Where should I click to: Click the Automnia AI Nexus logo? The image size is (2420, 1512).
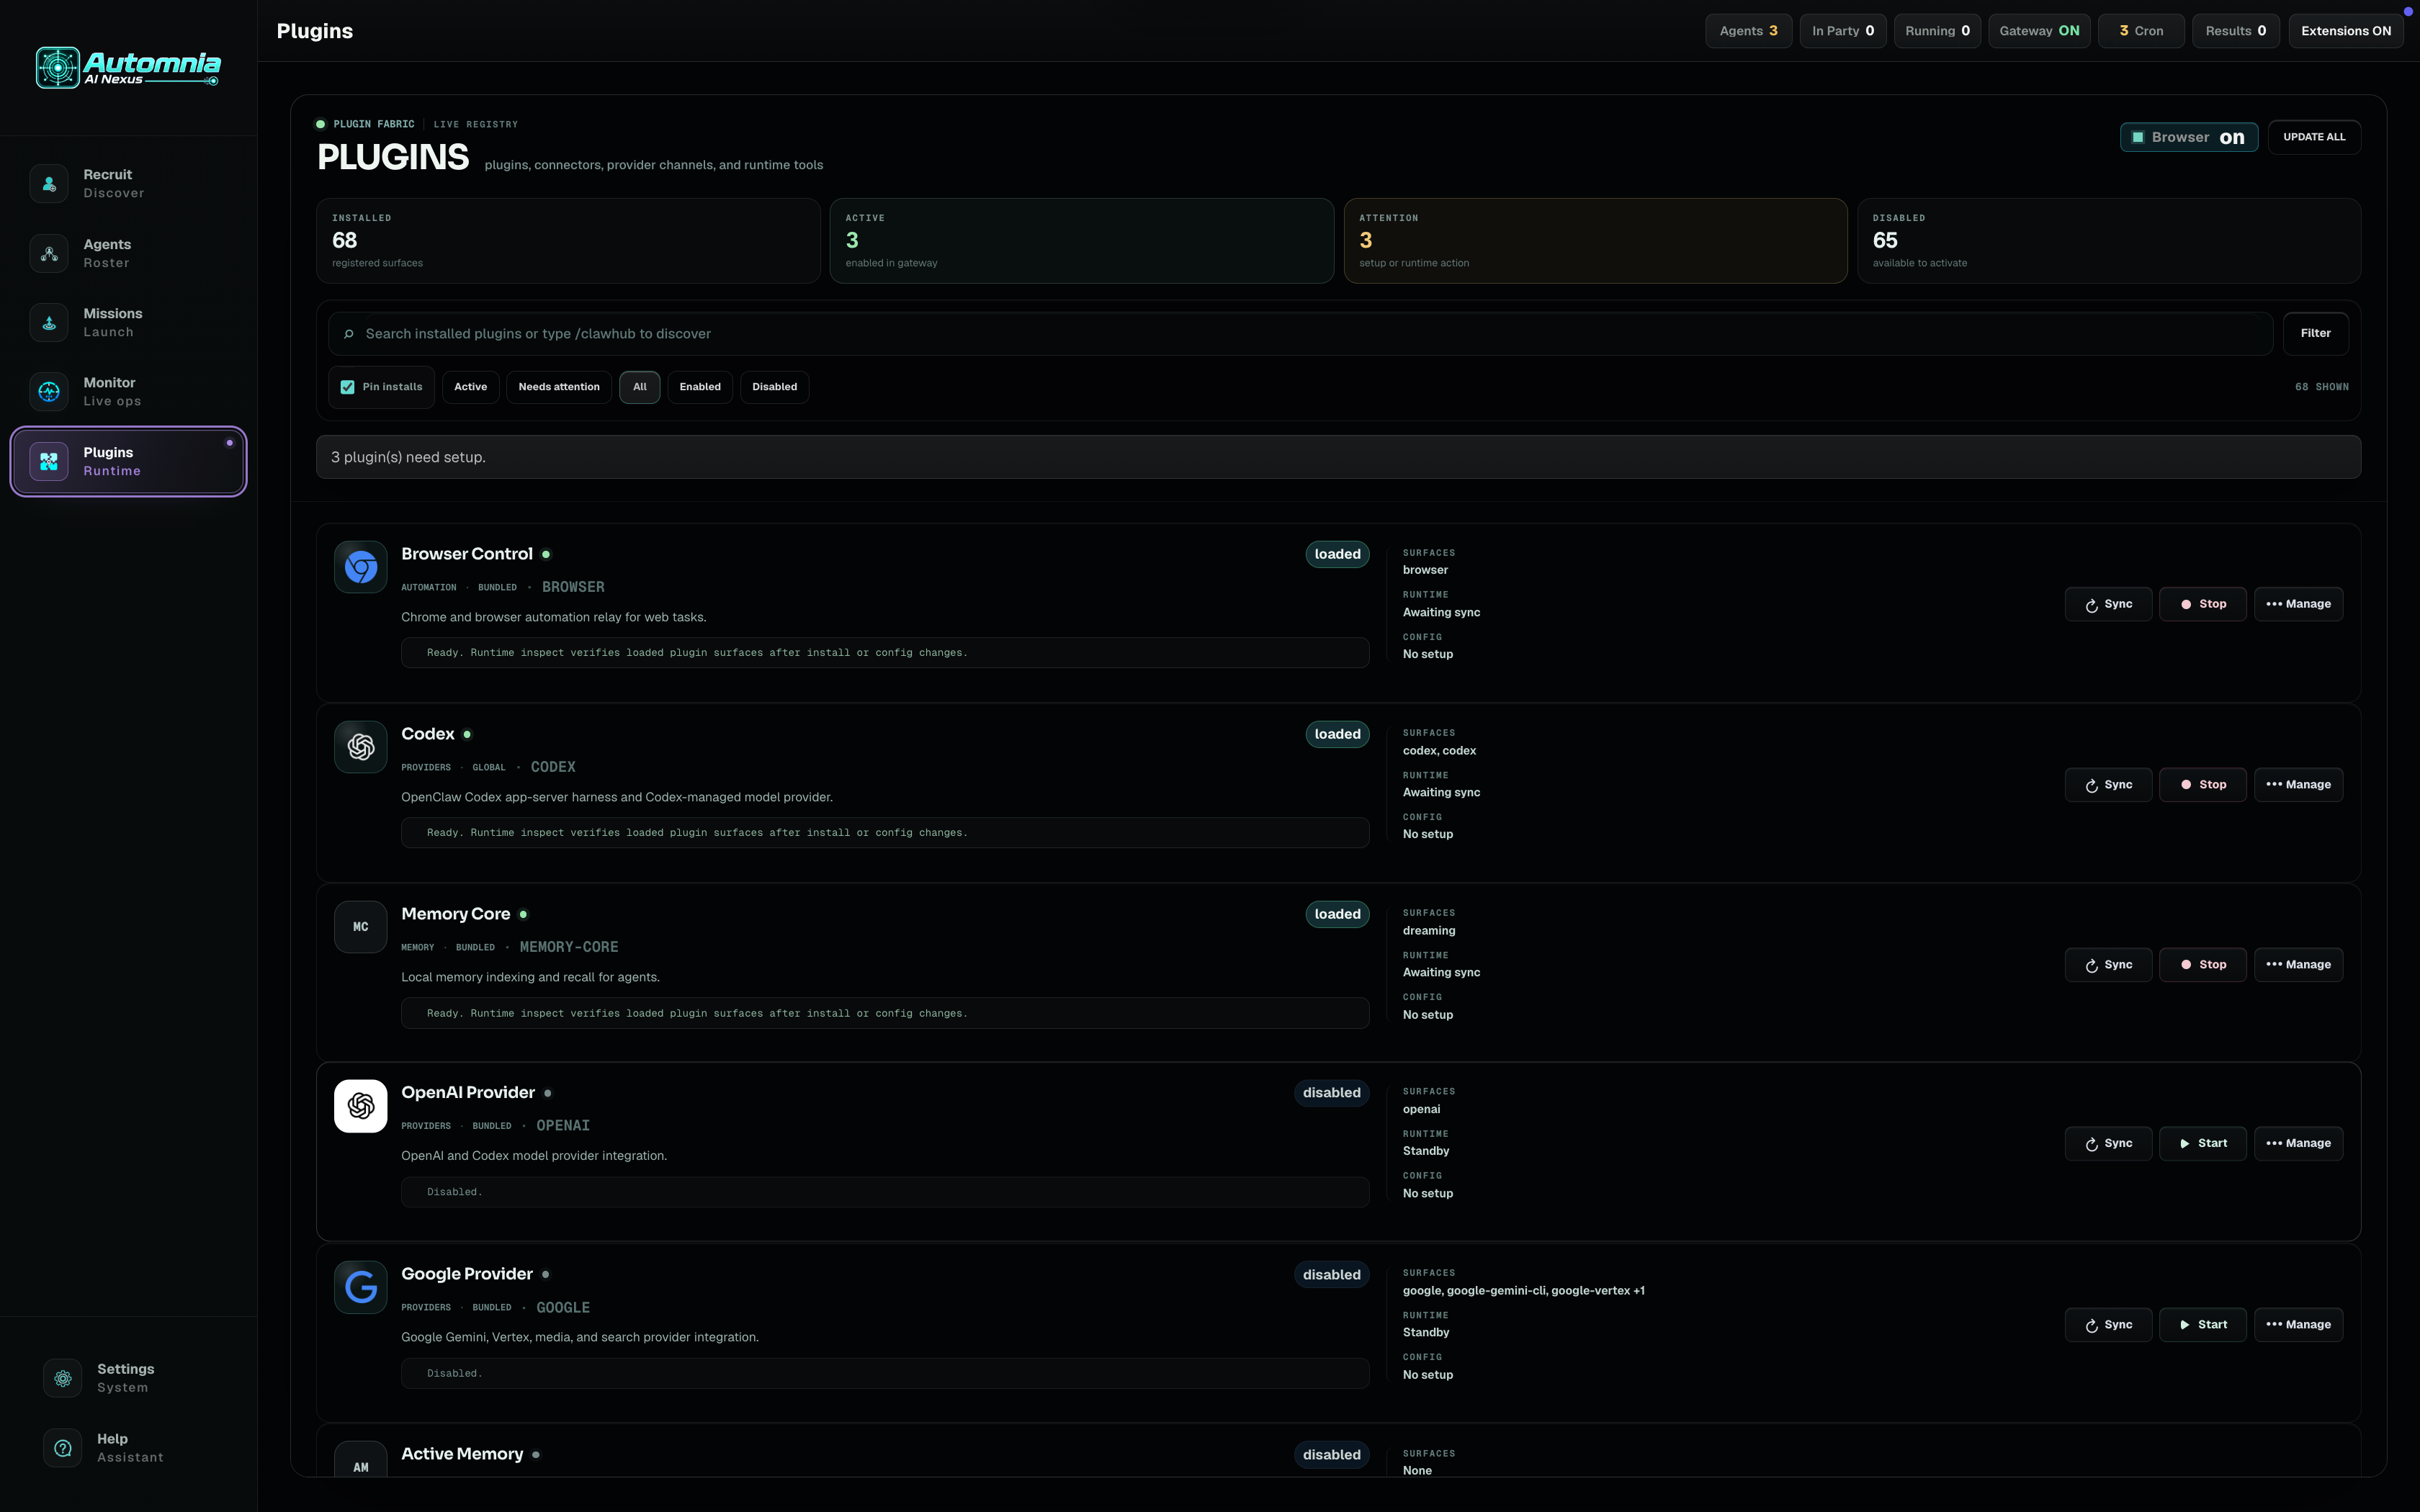[128, 68]
